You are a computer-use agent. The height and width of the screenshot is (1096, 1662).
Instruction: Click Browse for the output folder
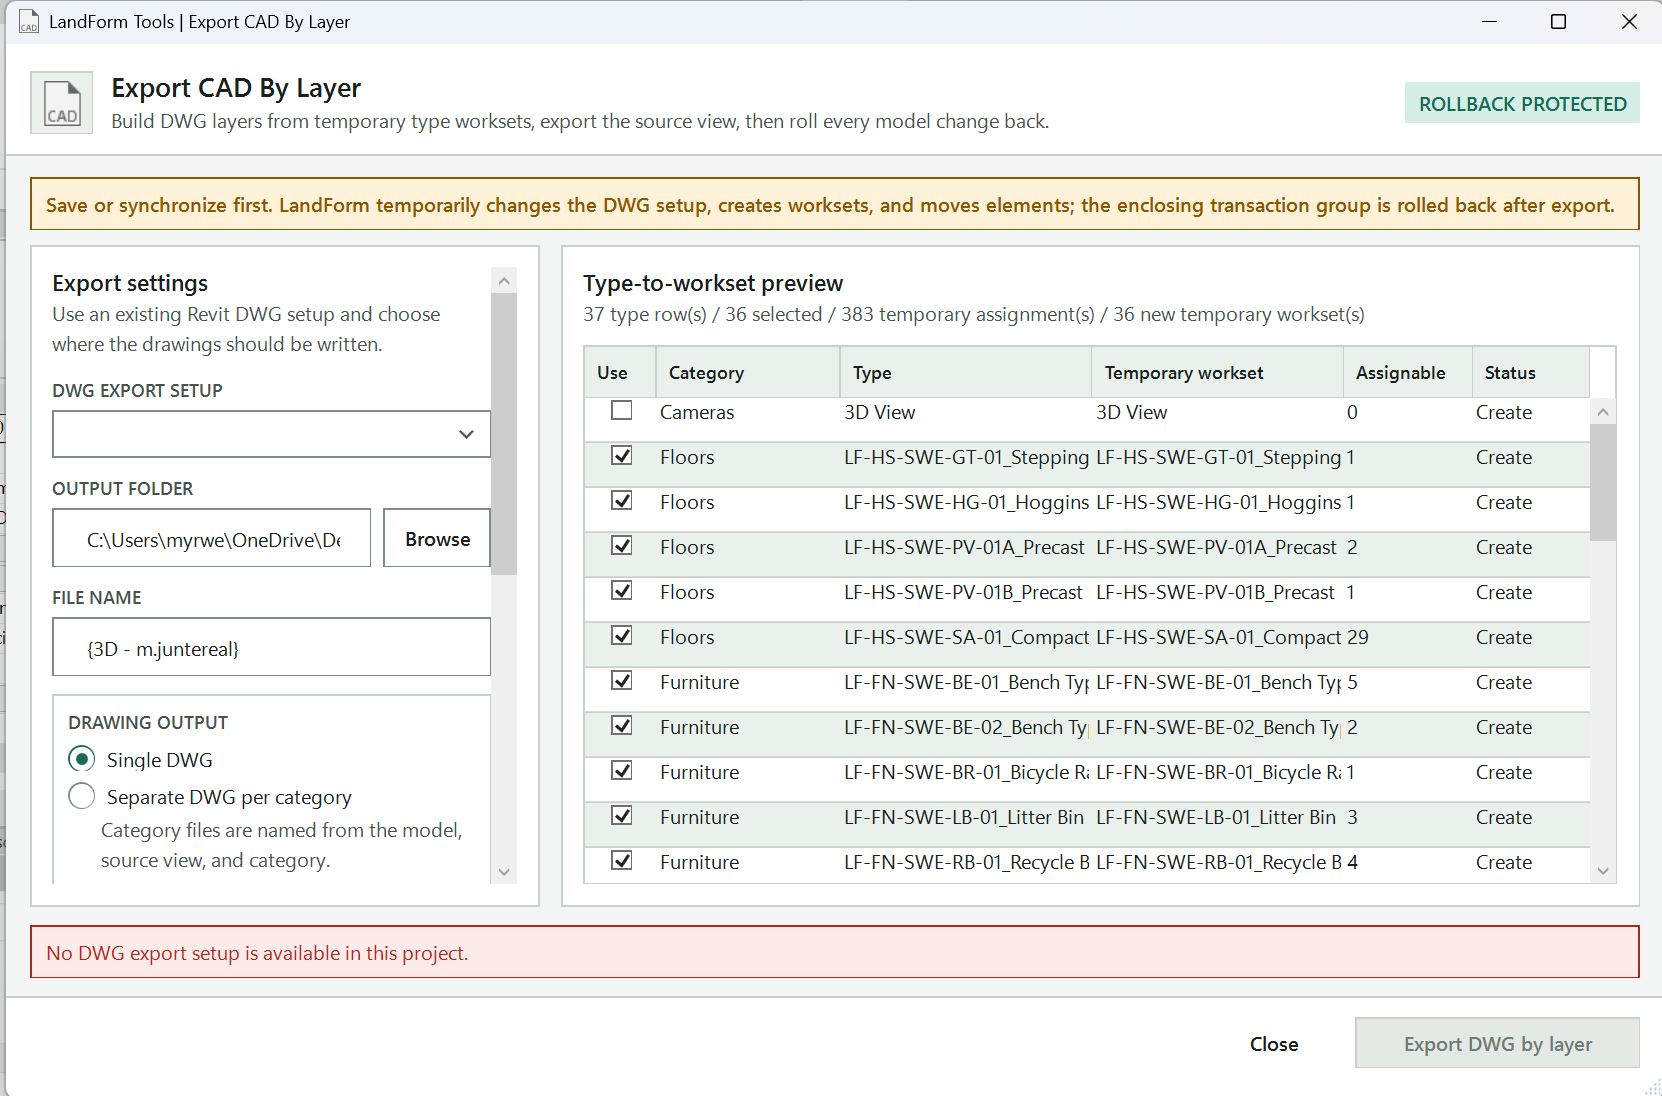[x=437, y=539]
